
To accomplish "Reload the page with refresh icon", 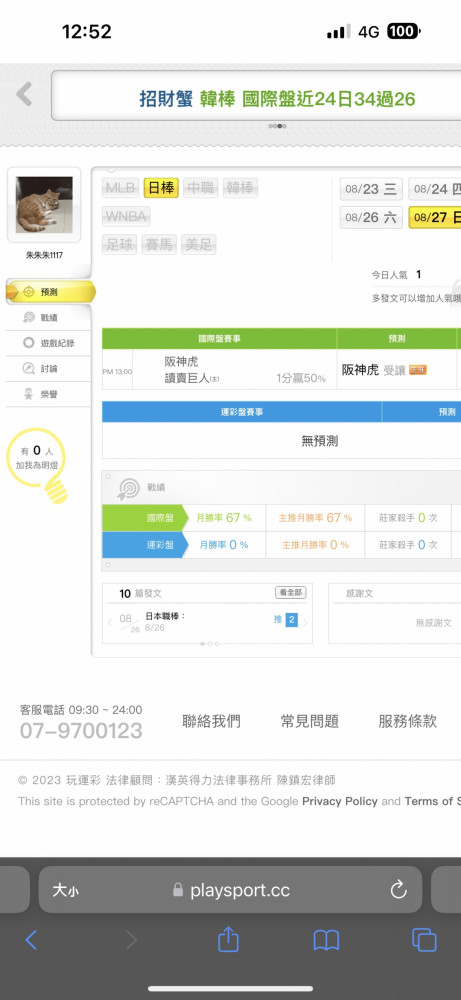I will coord(399,890).
